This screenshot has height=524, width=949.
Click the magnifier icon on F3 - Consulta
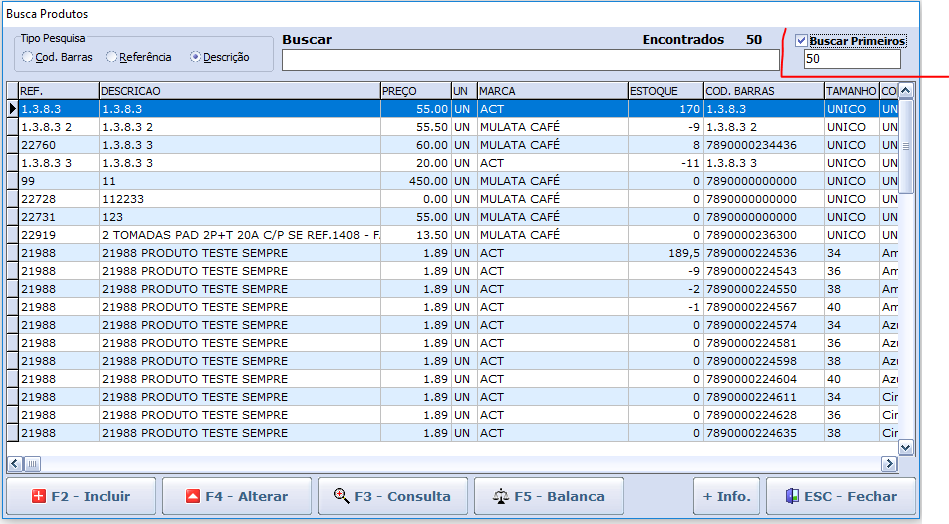(x=341, y=496)
